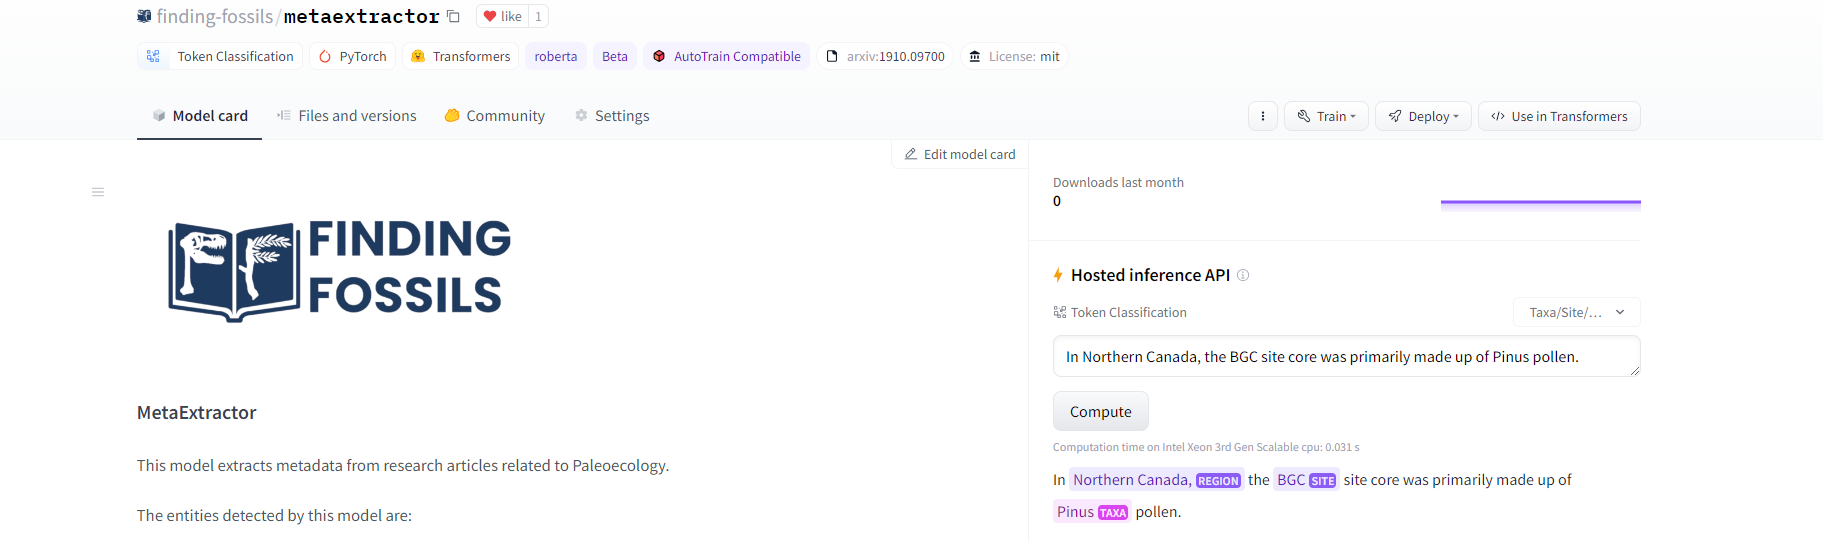Click the downloads last month graph line
The image size is (1823, 542).
pyautogui.click(x=1540, y=202)
